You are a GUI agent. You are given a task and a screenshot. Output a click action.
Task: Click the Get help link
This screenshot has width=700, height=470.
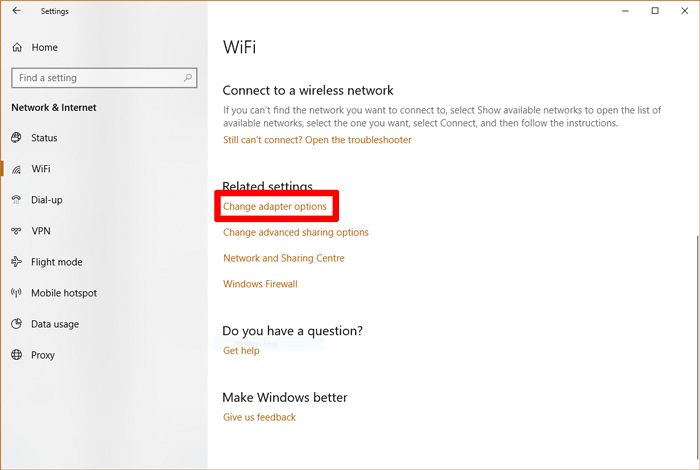(x=241, y=350)
